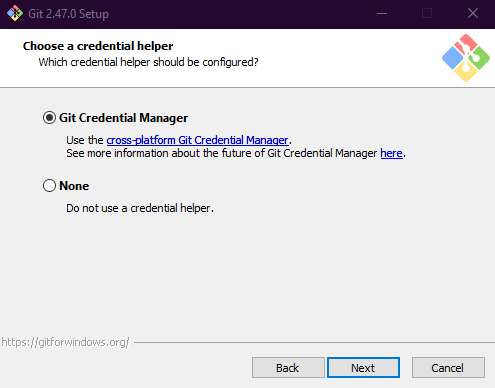Click the large Git logo in header
495x388 pixels.
coord(466,58)
